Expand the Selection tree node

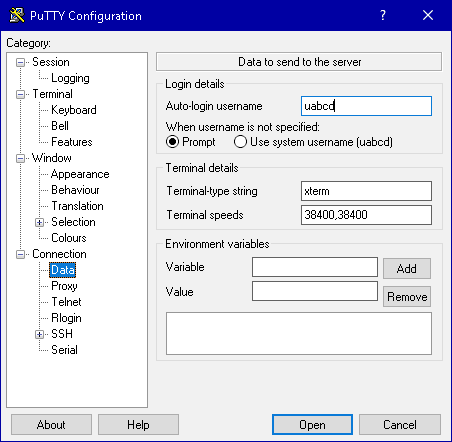click(39, 222)
